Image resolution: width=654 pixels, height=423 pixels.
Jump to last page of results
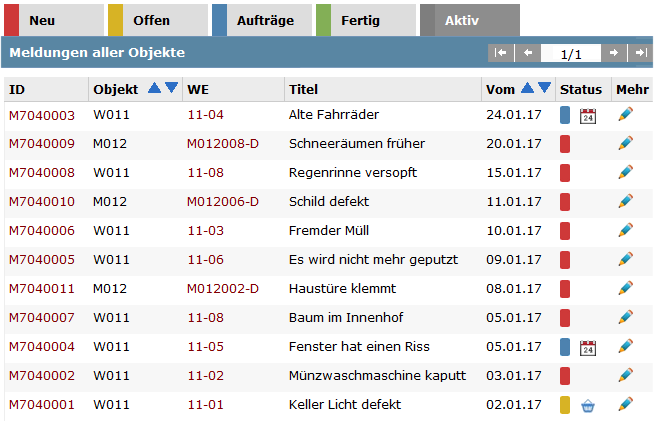(x=640, y=53)
